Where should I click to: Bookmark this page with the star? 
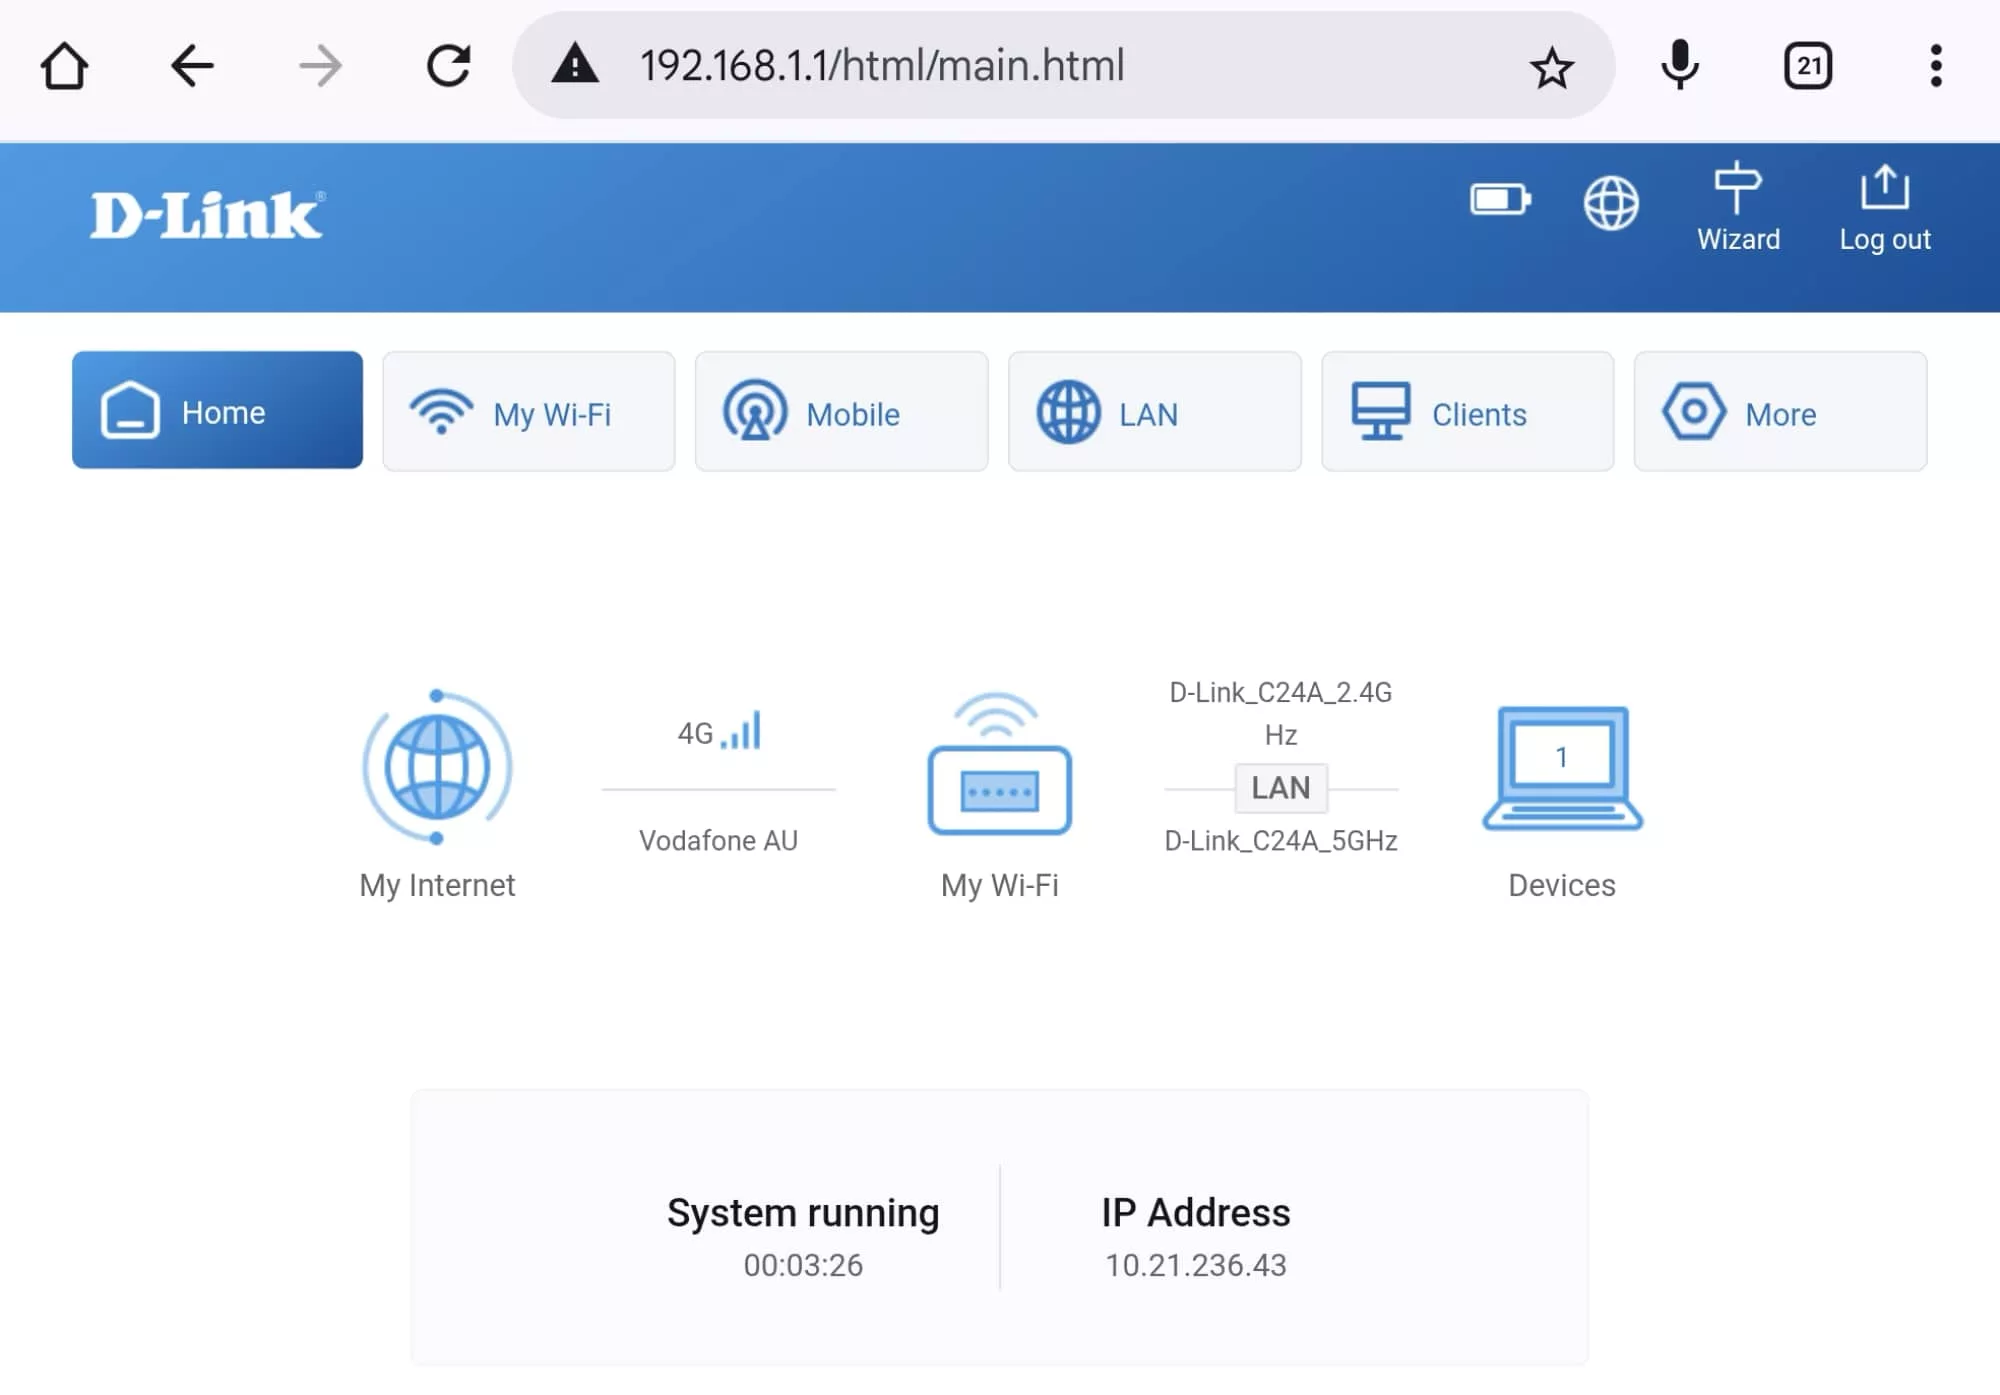tap(1551, 67)
